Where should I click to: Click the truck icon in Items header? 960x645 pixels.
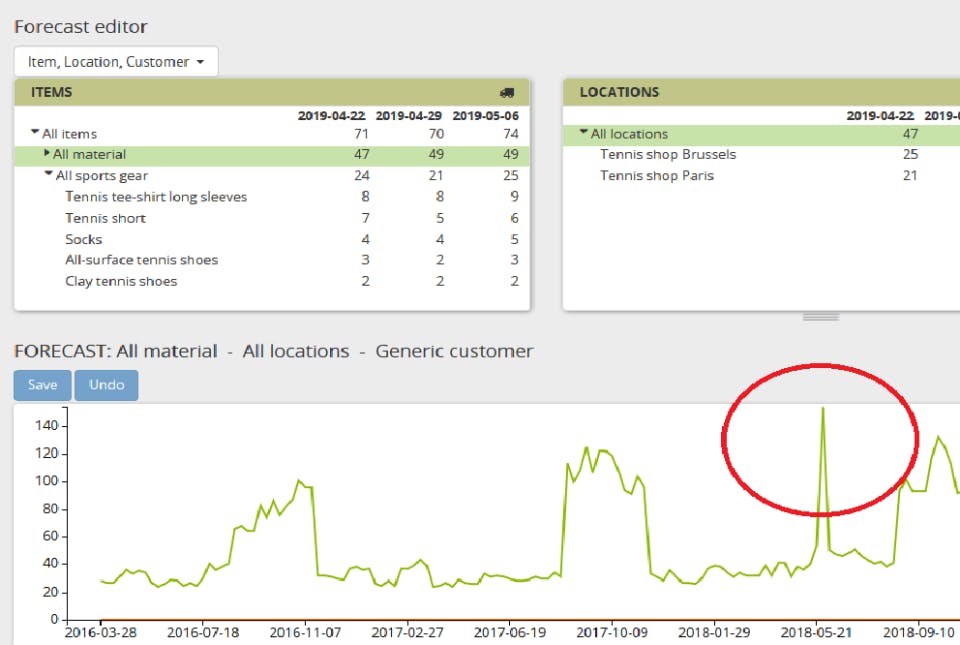[x=507, y=92]
